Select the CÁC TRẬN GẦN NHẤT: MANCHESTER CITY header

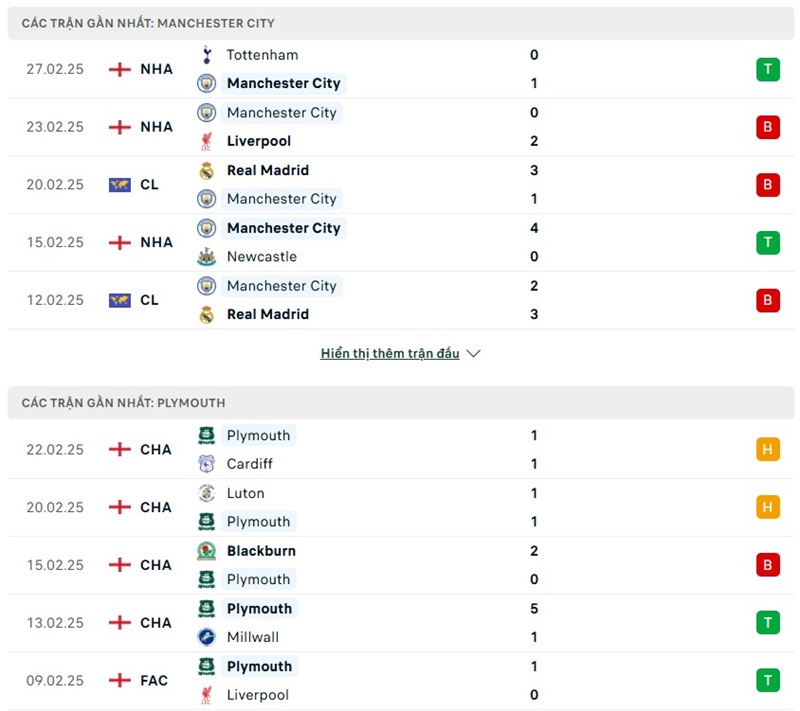pyautogui.click(x=150, y=22)
